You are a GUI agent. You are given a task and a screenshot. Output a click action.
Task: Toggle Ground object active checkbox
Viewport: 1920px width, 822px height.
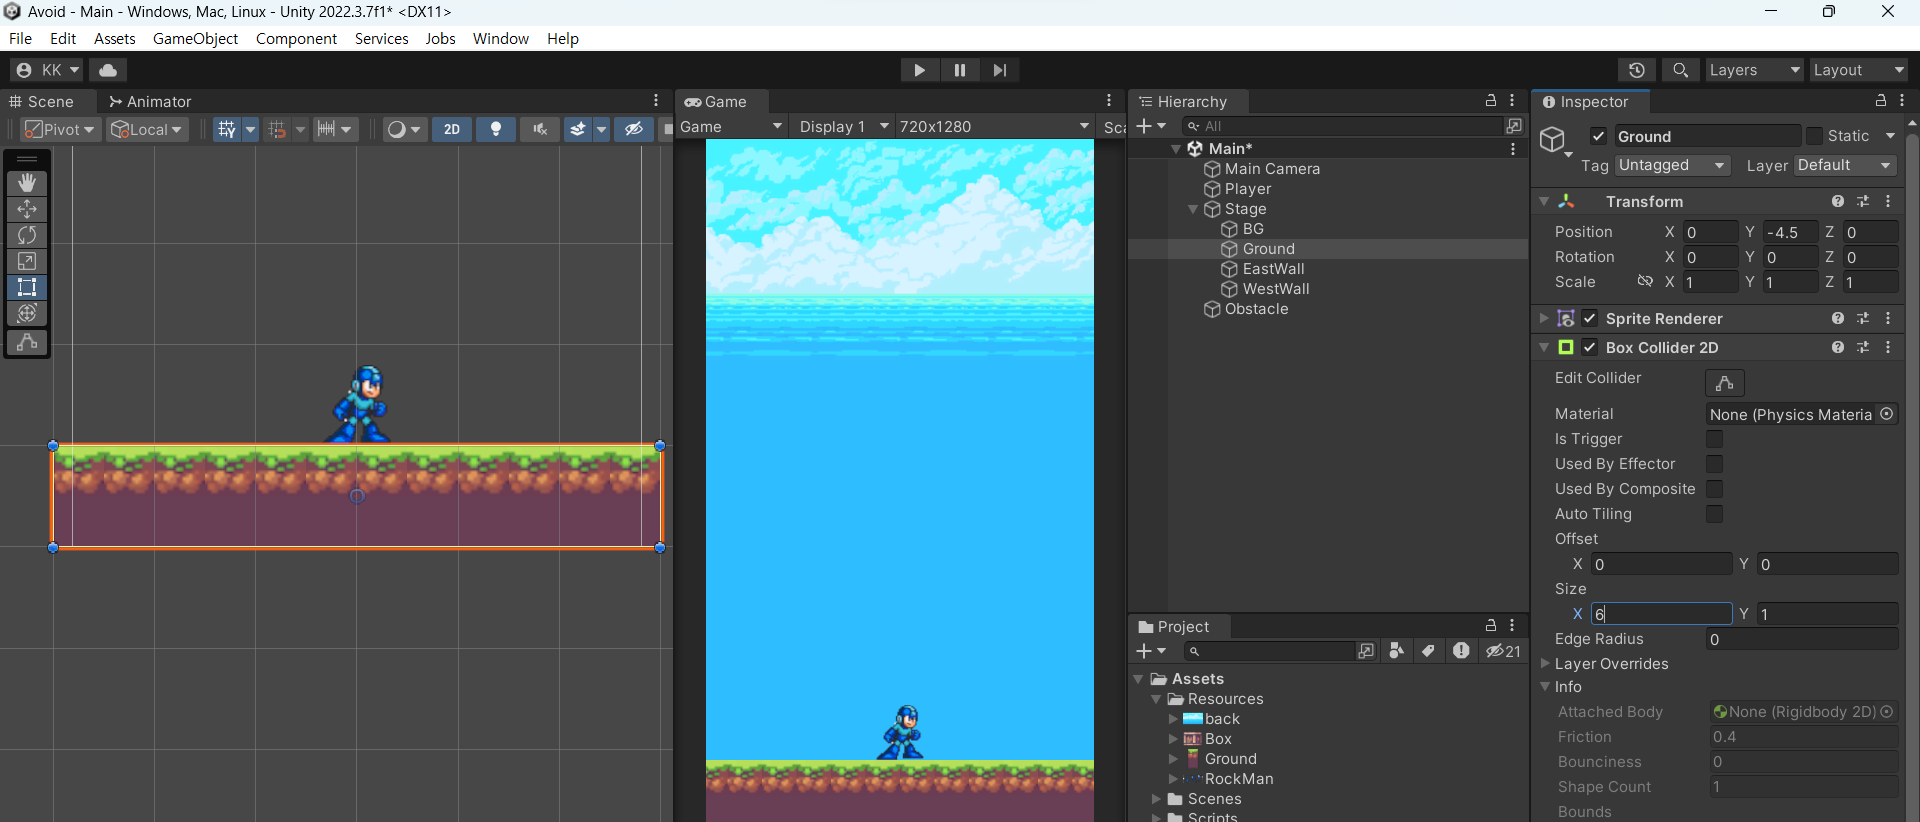[x=1598, y=136]
